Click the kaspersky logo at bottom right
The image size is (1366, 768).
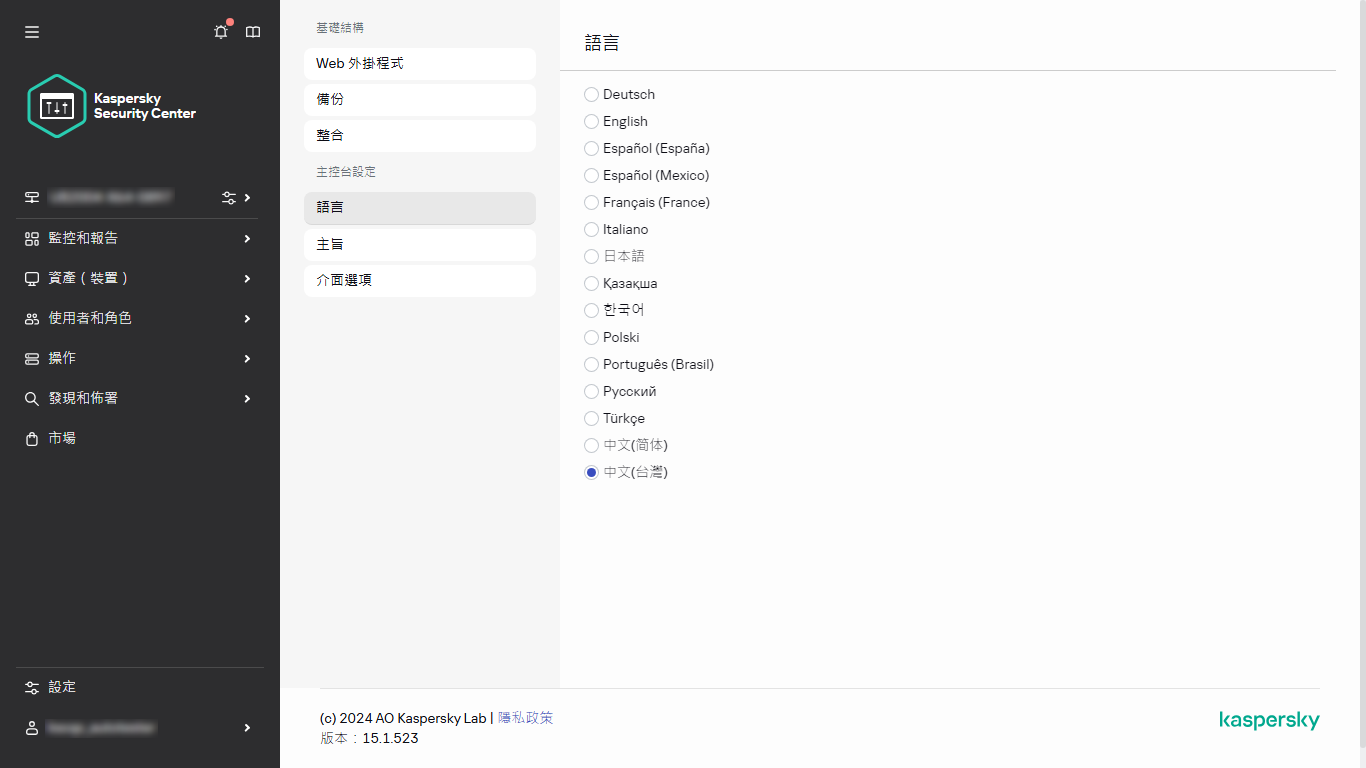[x=1269, y=720]
